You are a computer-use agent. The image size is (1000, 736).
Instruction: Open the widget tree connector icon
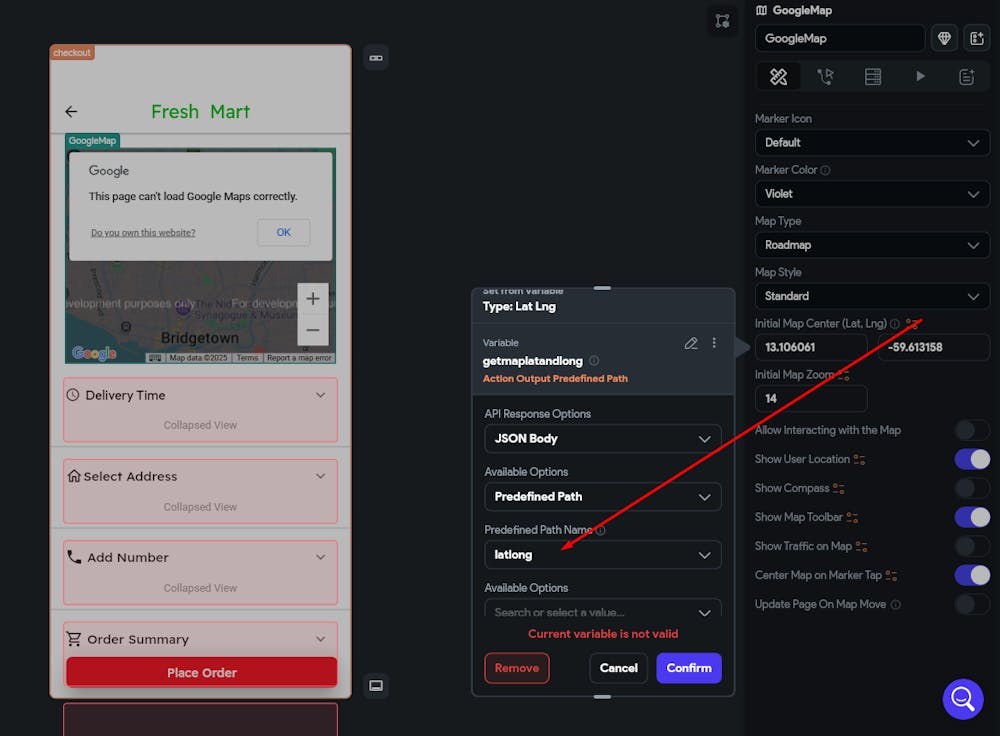[722, 21]
